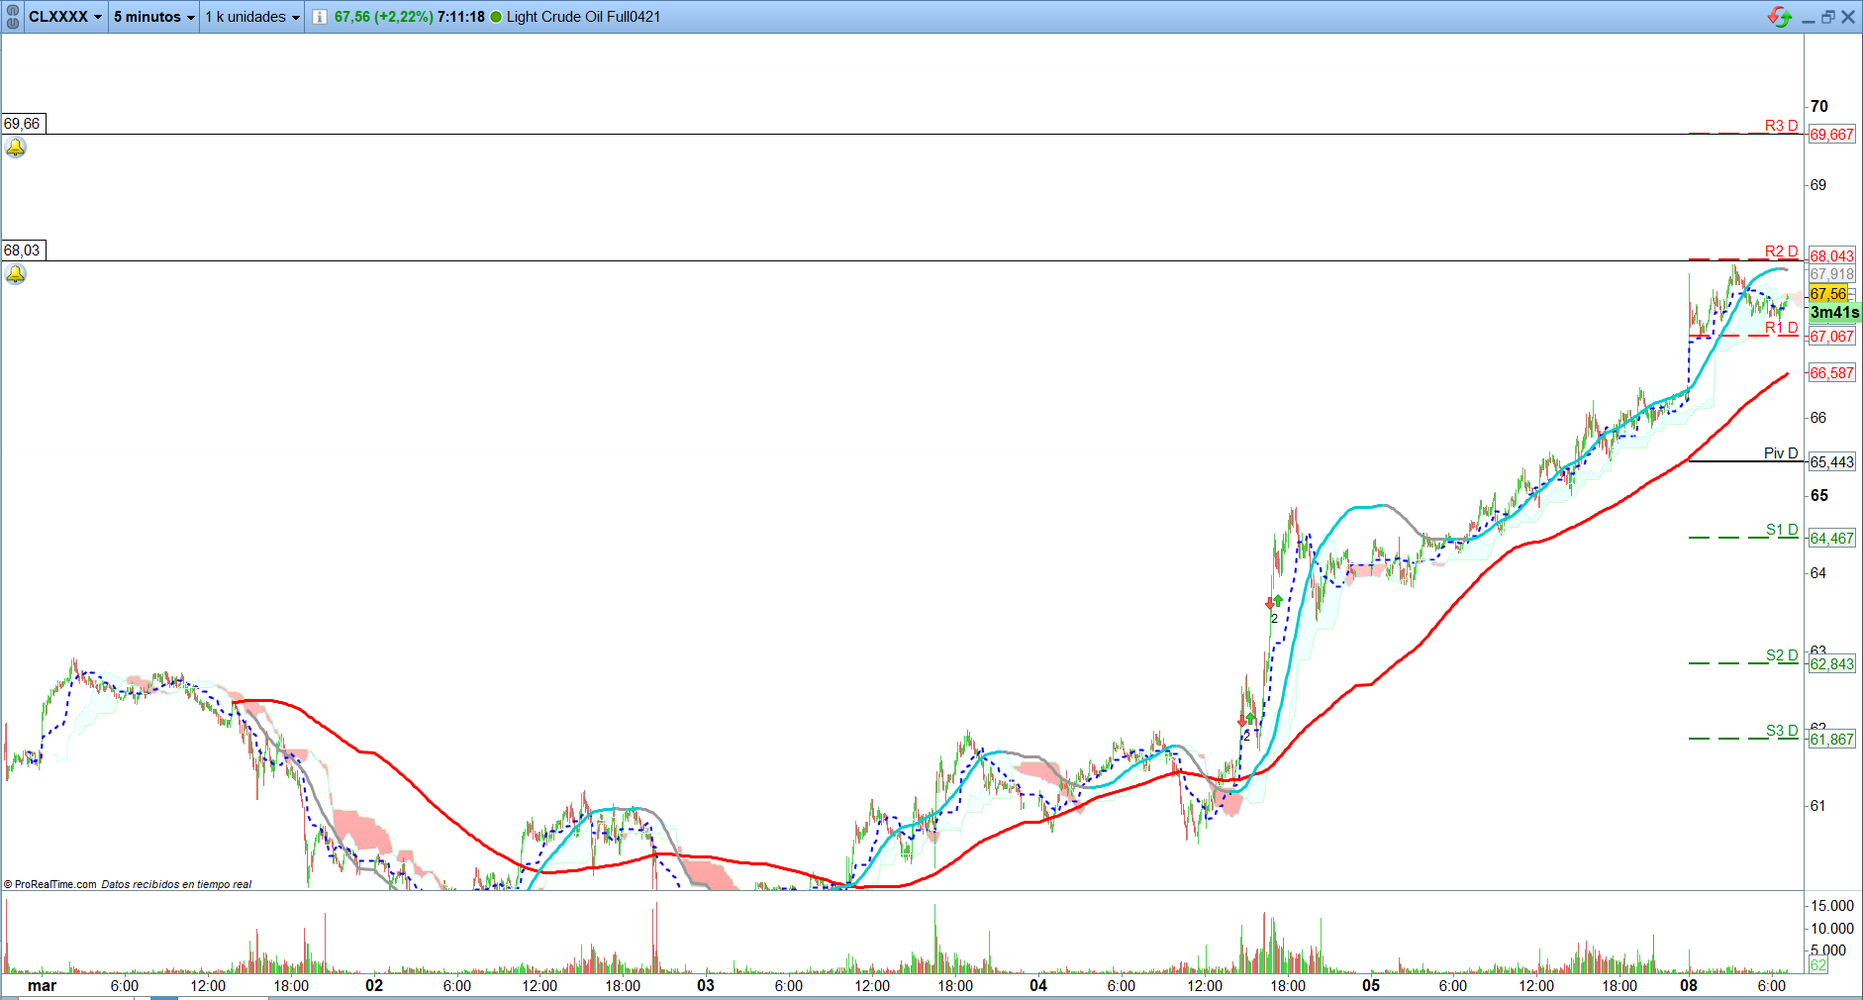Click the red-green trading arrows icon
The height and width of the screenshot is (1000, 1863).
pyautogui.click(x=1779, y=17)
